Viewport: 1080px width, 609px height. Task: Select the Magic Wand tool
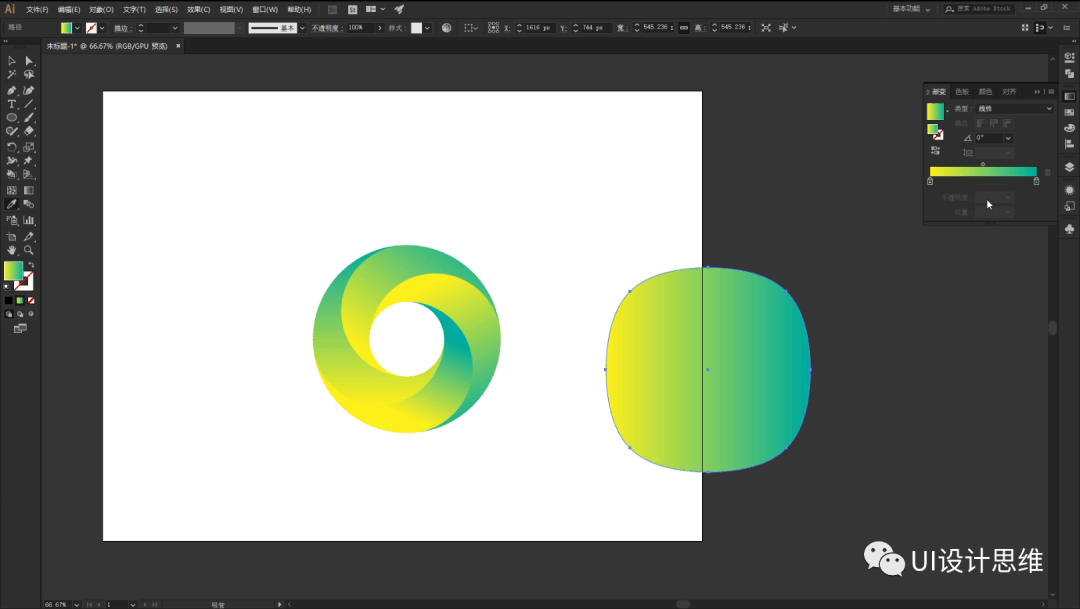[12, 74]
